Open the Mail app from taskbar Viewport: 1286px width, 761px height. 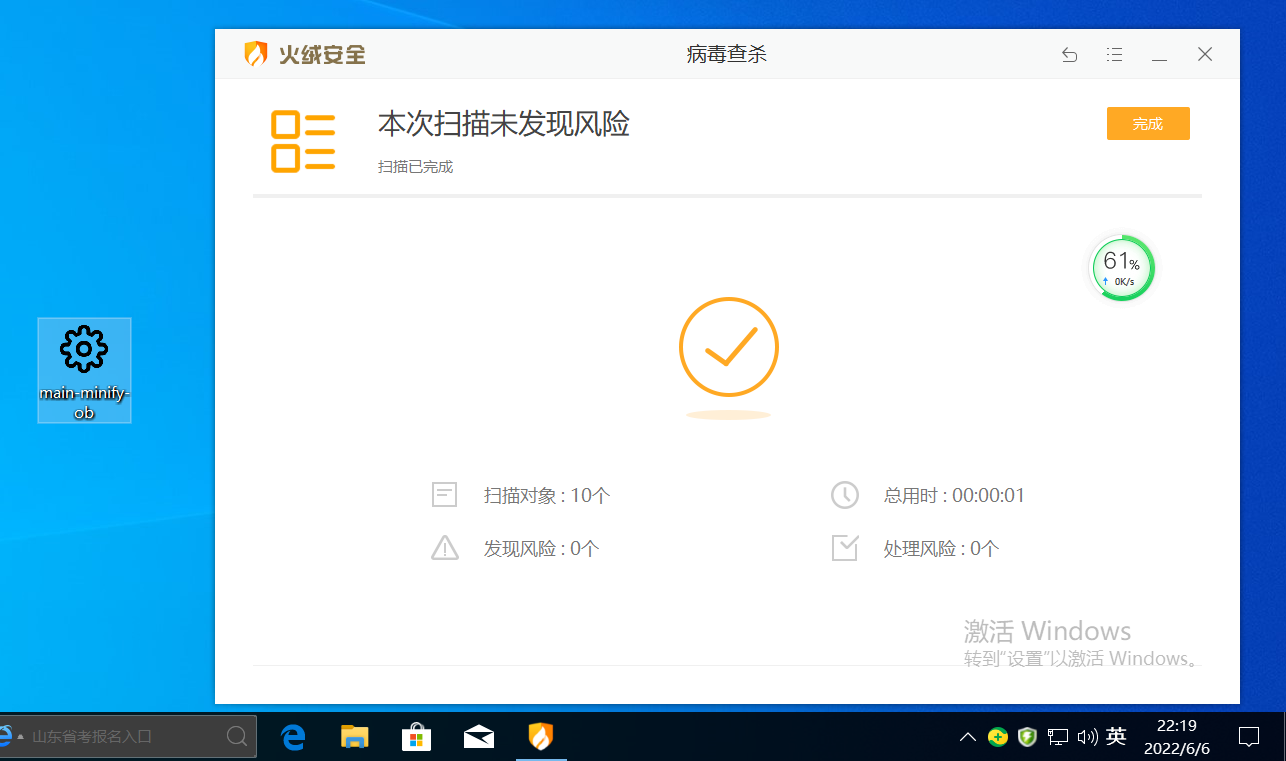pyautogui.click(x=479, y=738)
